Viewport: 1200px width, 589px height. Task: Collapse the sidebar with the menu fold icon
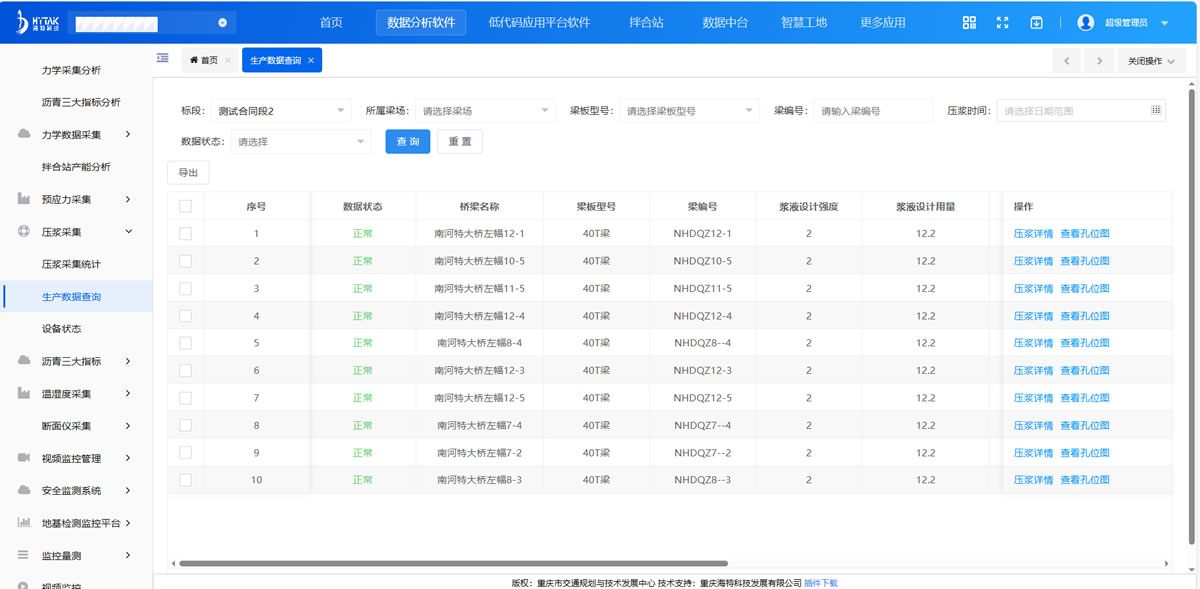(x=162, y=58)
